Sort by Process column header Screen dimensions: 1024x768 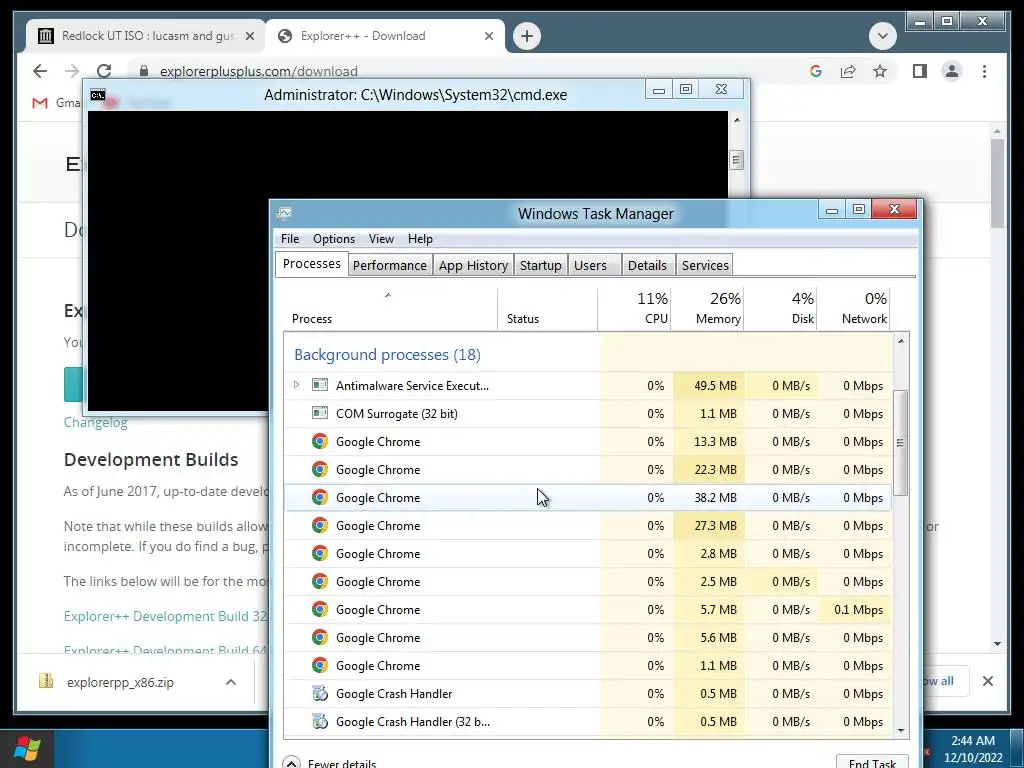(x=312, y=319)
